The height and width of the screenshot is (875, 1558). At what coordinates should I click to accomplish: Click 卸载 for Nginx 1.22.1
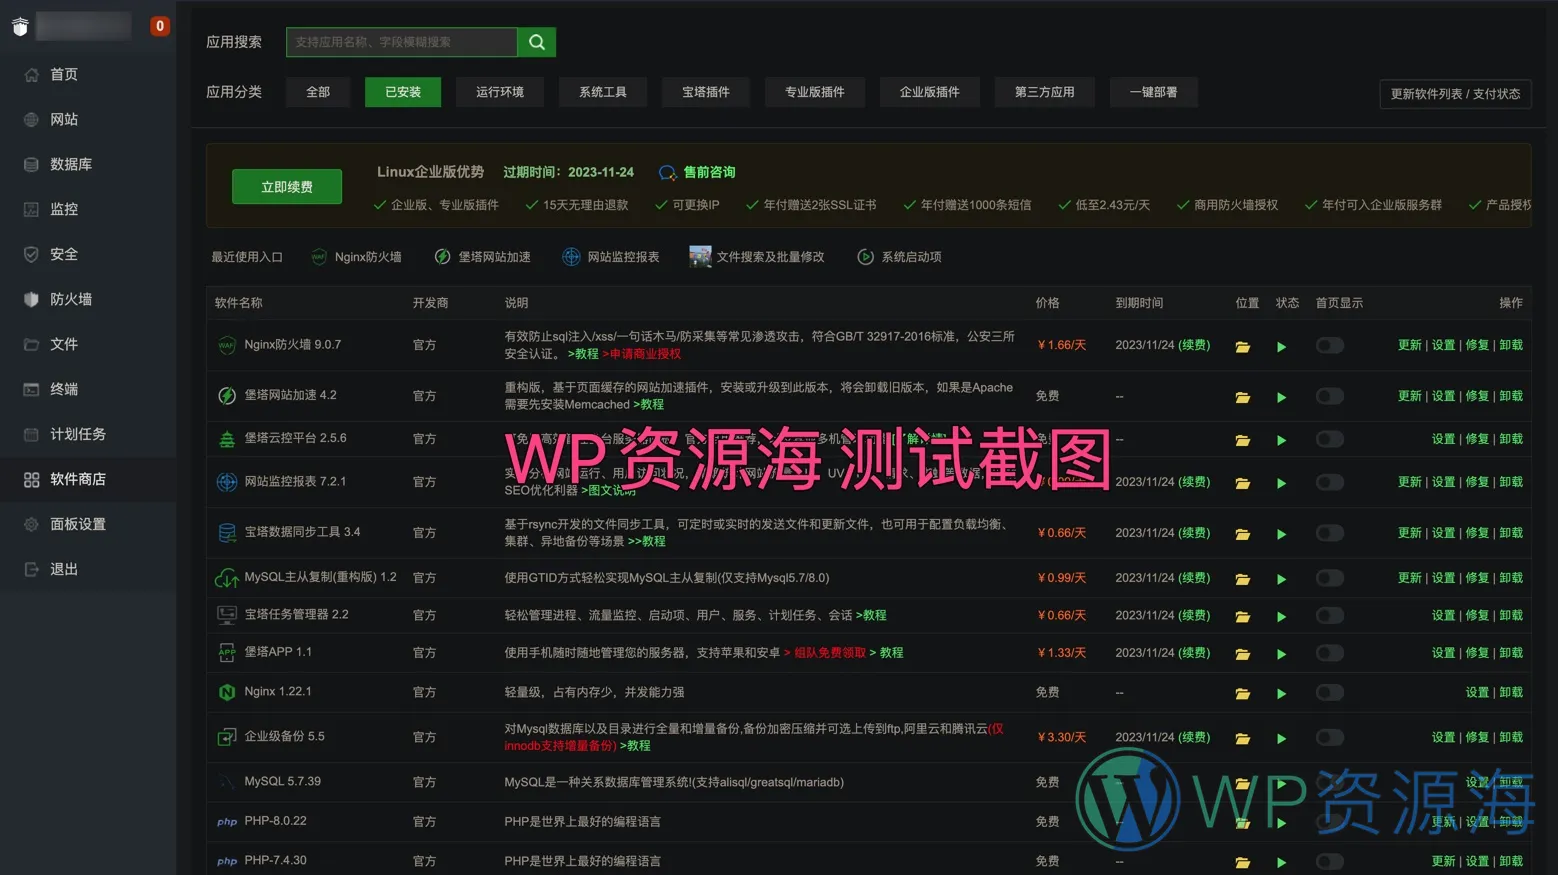(x=1511, y=692)
